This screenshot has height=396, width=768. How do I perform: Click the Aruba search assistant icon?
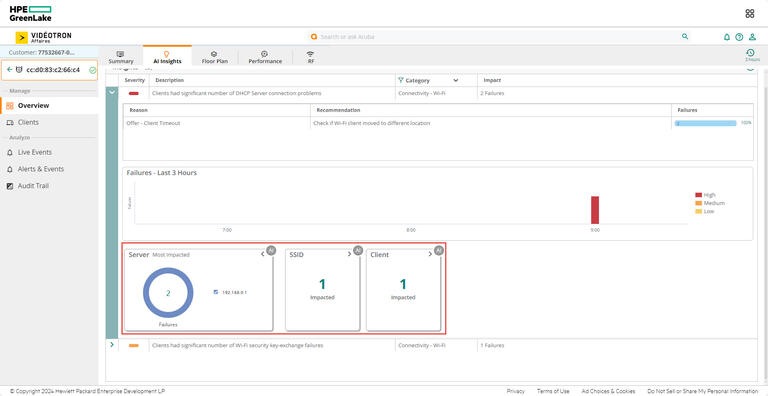click(x=313, y=37)
